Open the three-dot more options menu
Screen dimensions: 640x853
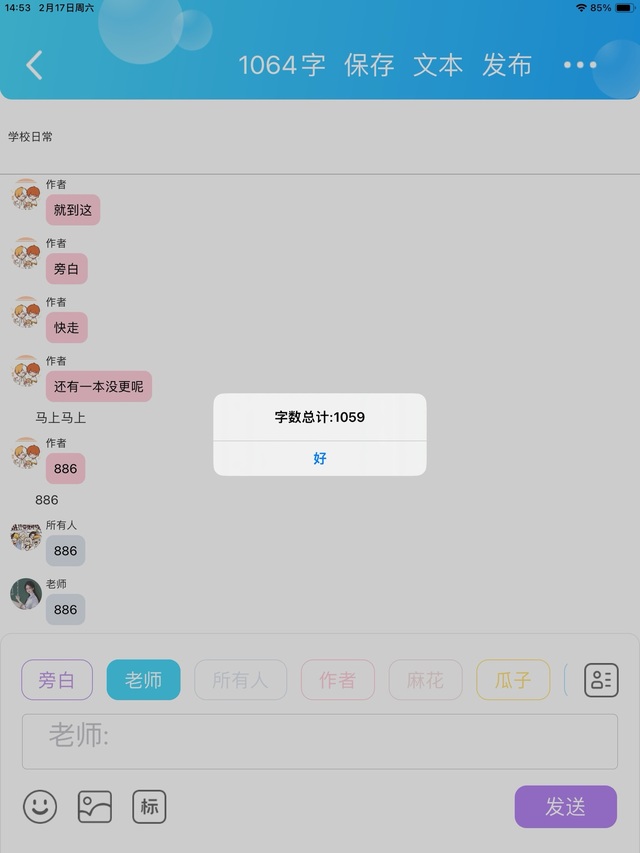580,65
